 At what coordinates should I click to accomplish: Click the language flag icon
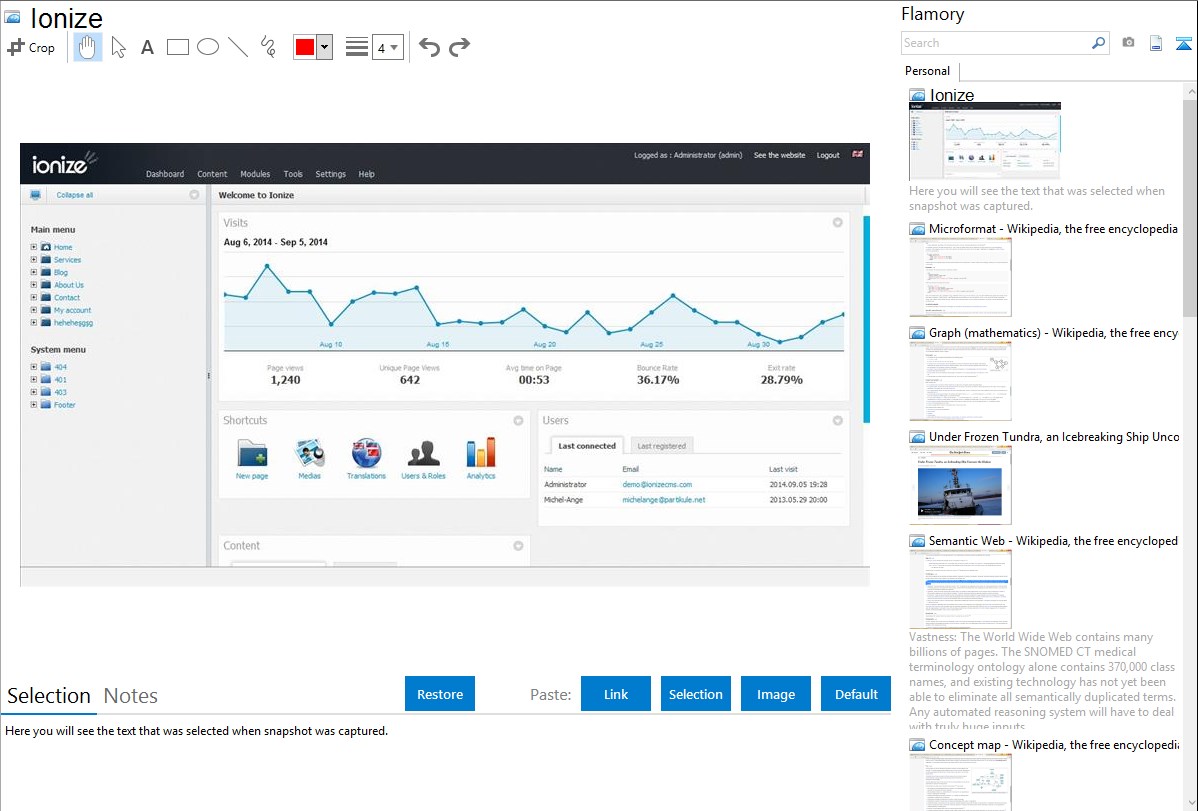click(858, 154)
